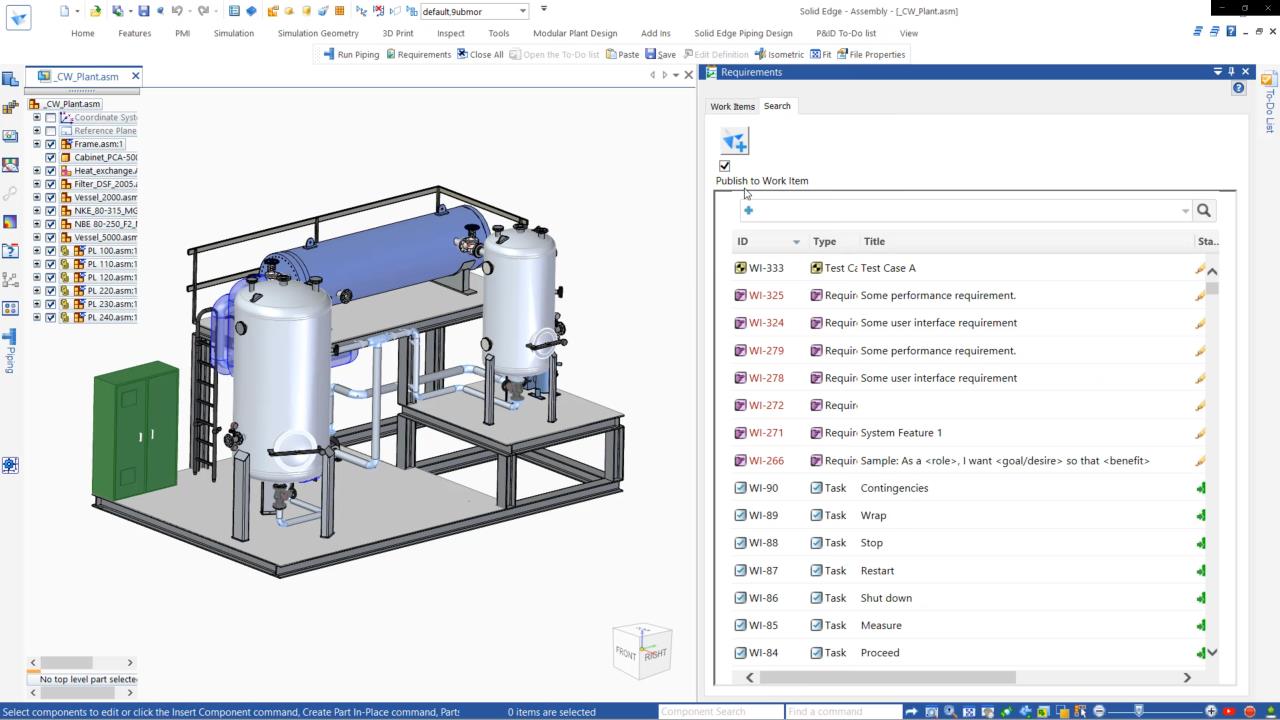
Task: Click the zoom slider in status bar
Action: tap(1139, 711)
